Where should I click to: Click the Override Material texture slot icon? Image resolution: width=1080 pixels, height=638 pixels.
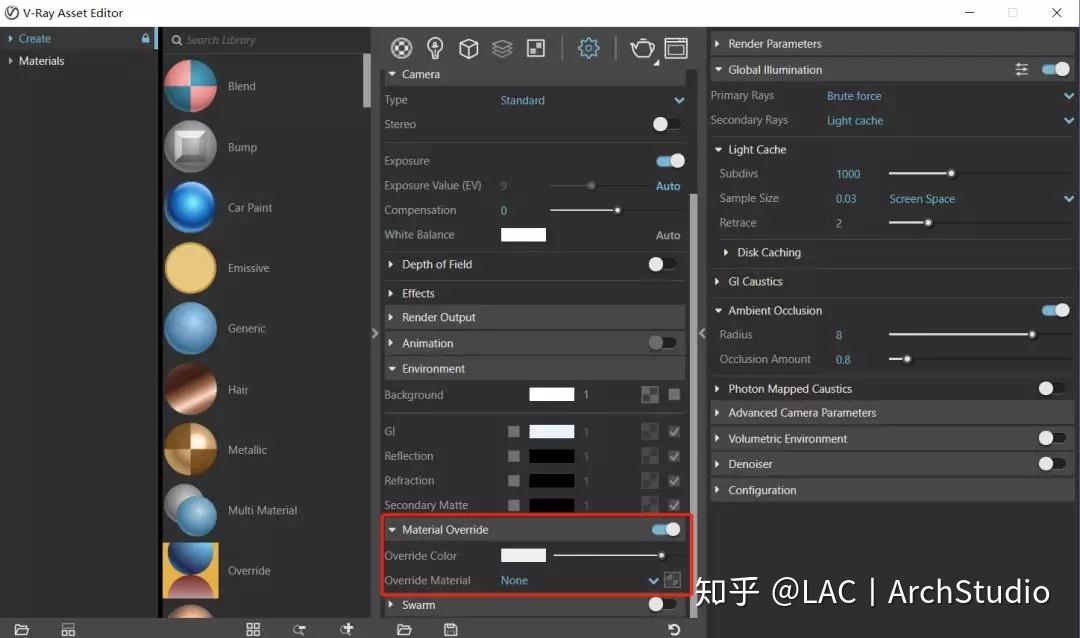pos(672,579)
